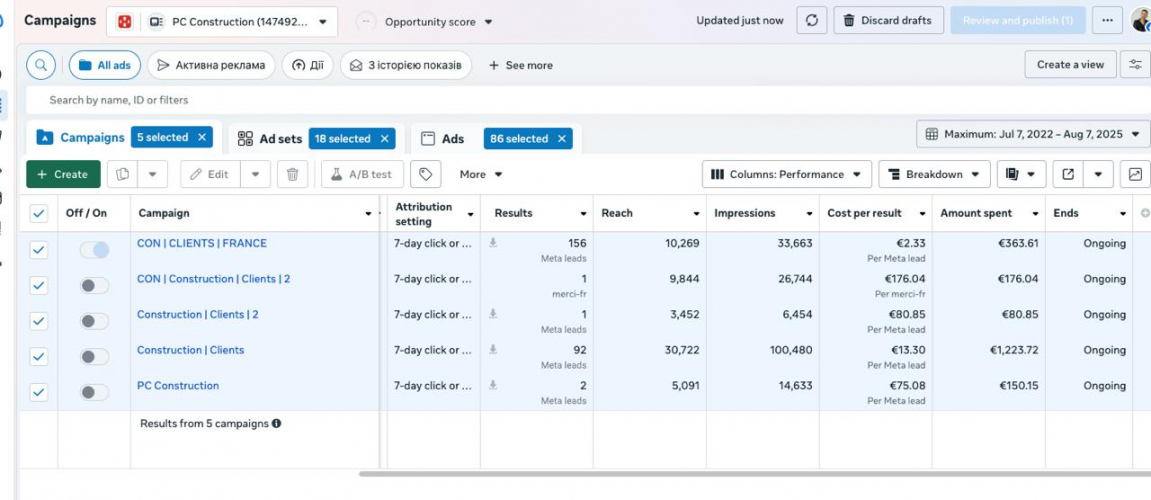This screenshot has height=500, width=1151.
Task: Open Columns: Performance dropdown
Action: coord(787,174)
